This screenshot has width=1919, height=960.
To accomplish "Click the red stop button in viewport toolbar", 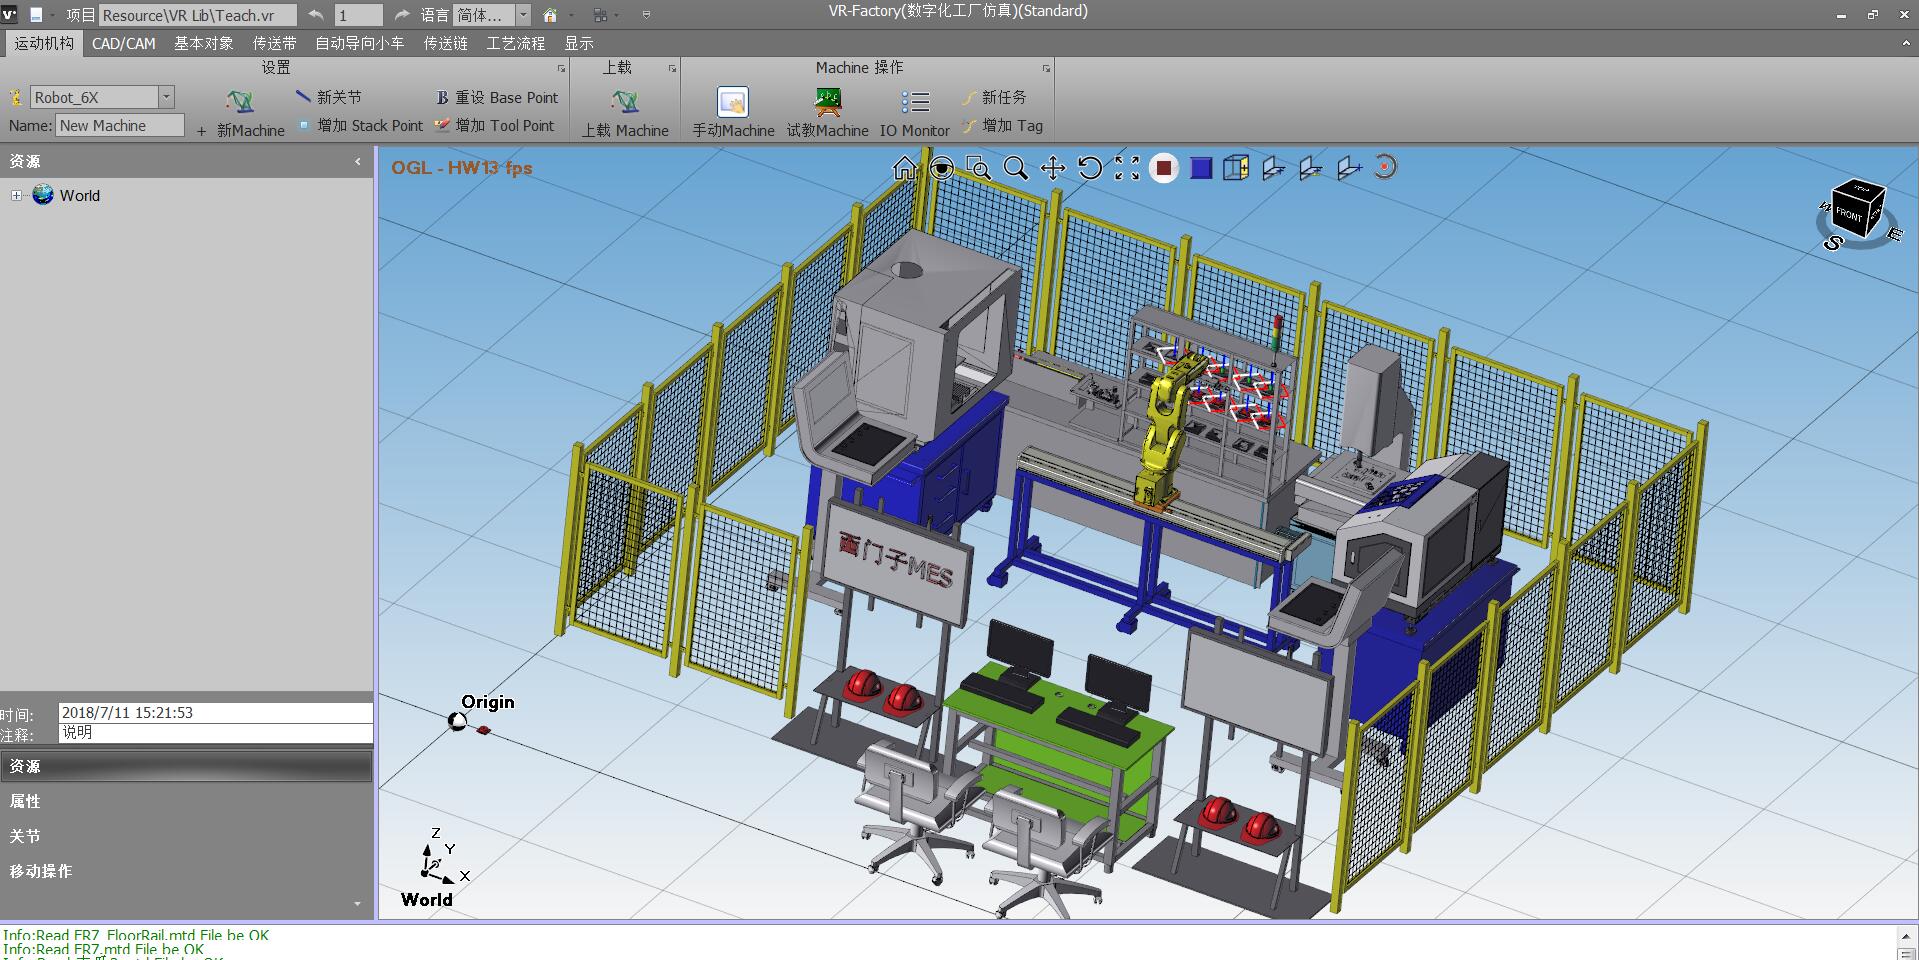I will click(x=1163, y=168).
